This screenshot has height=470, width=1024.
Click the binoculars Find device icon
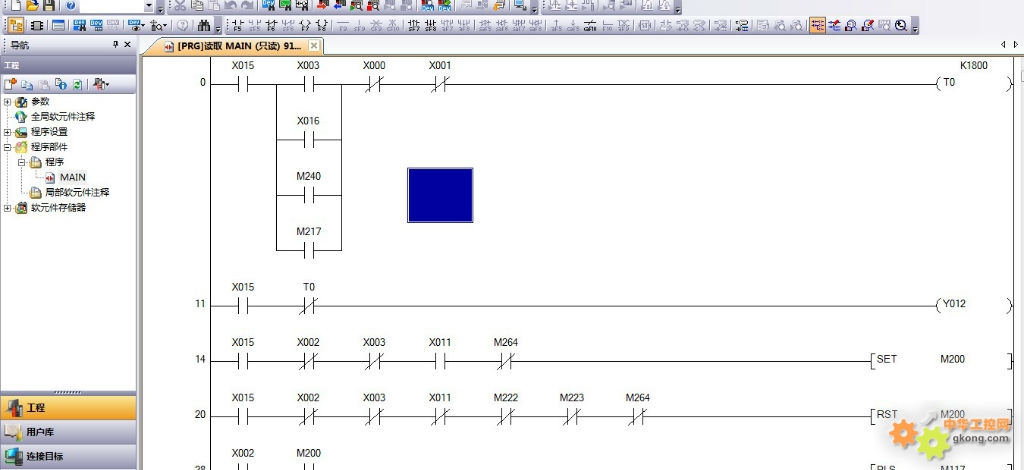pos(205,25)
